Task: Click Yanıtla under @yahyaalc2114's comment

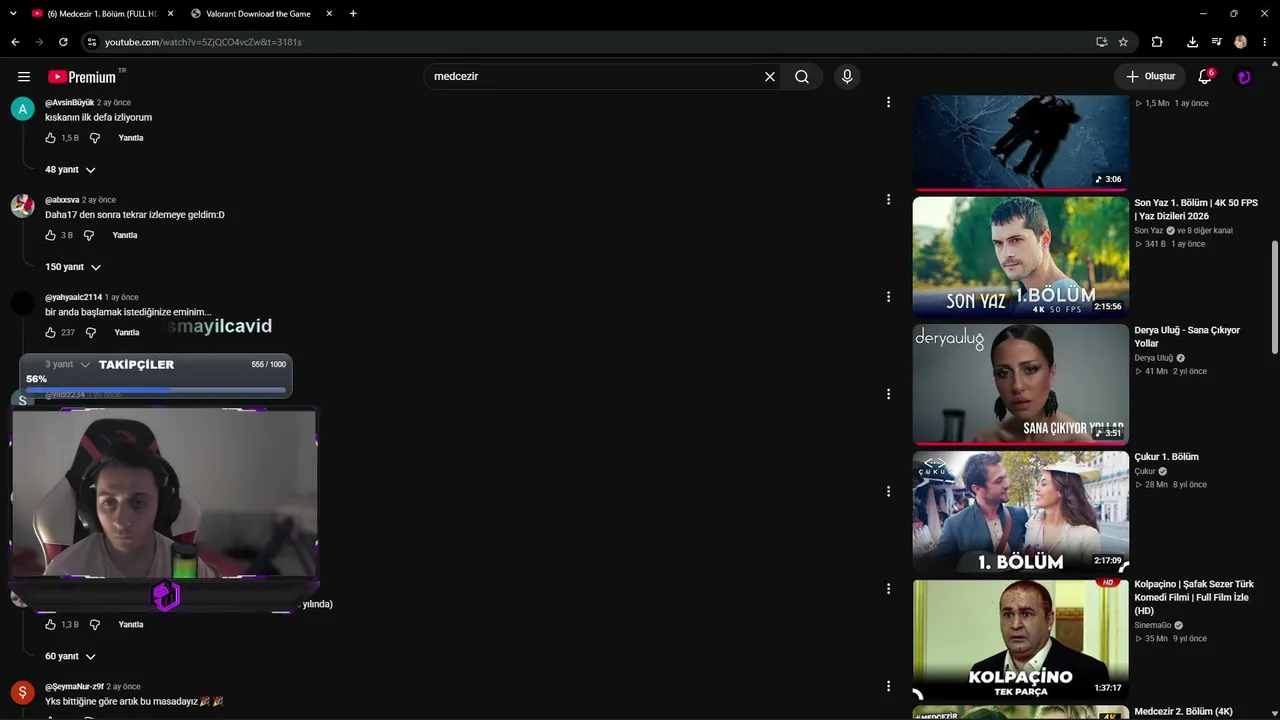Action: click(127, 332)
